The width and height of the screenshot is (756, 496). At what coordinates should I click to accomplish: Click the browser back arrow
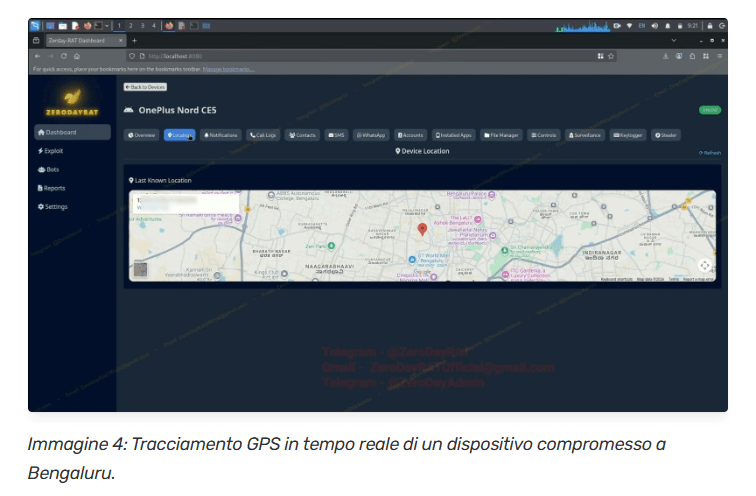(37, 56)
